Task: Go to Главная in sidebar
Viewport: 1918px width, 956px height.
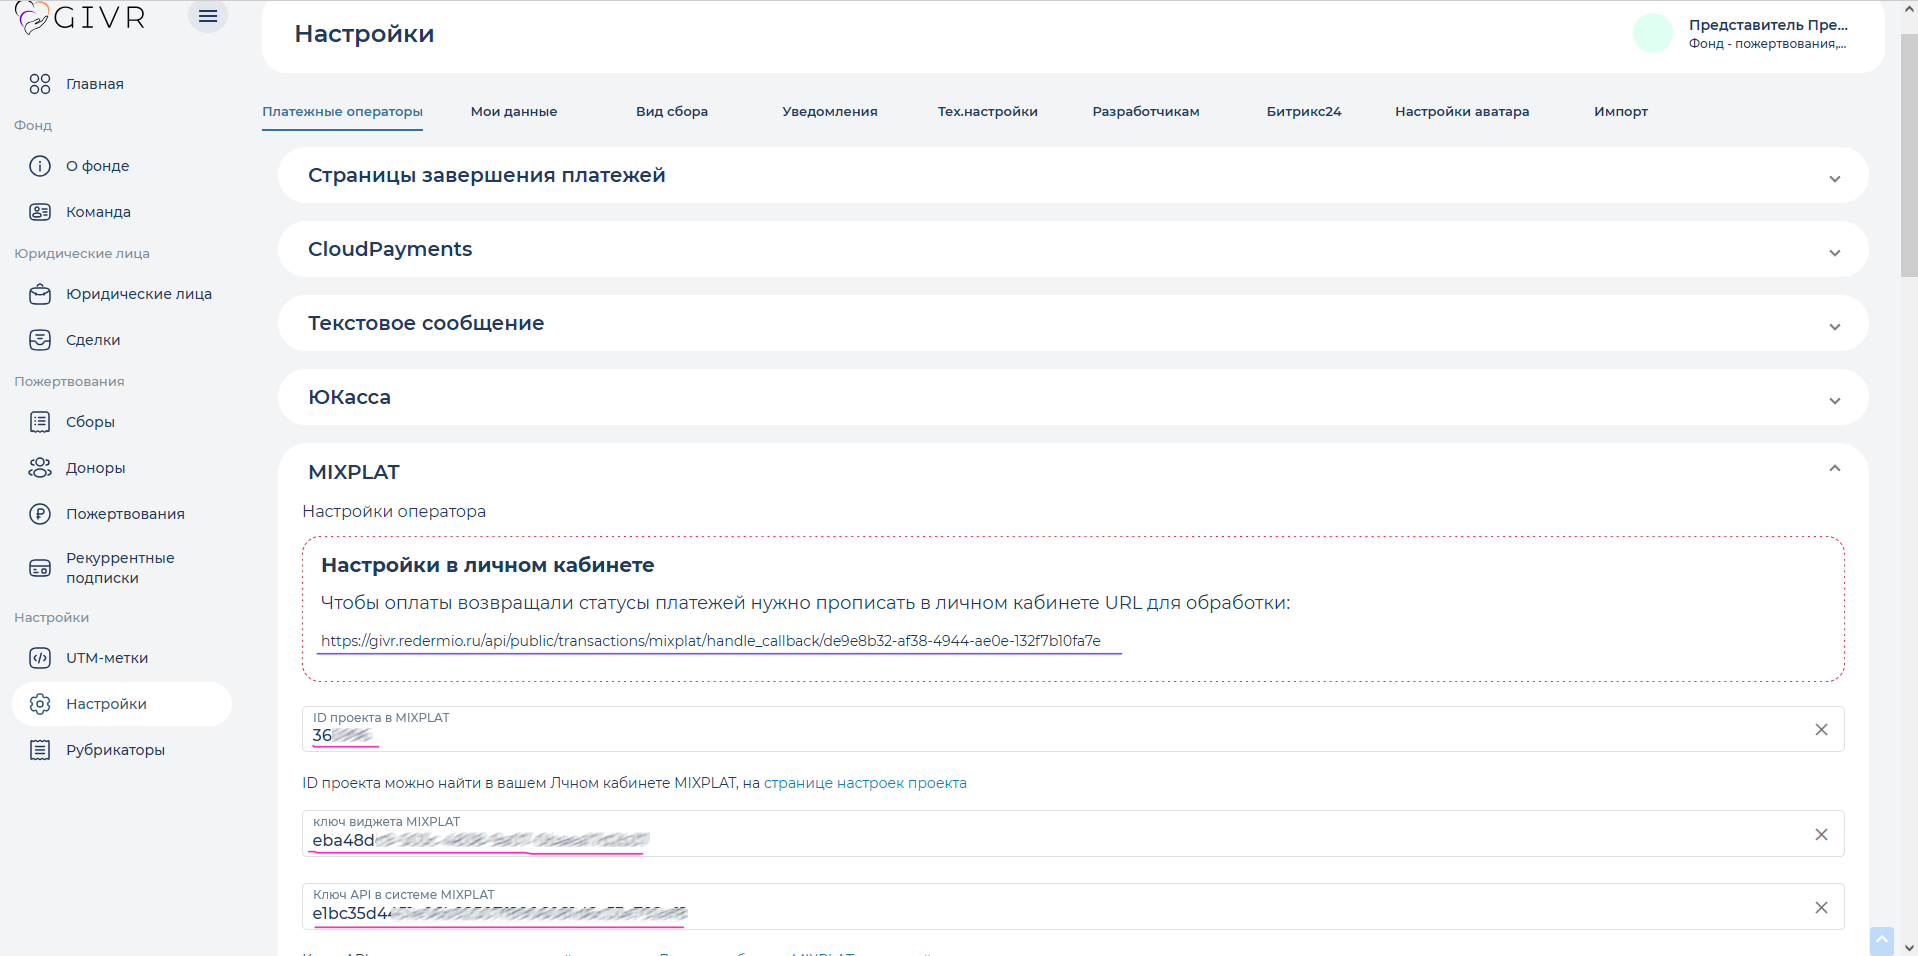Action: (95, 84)
